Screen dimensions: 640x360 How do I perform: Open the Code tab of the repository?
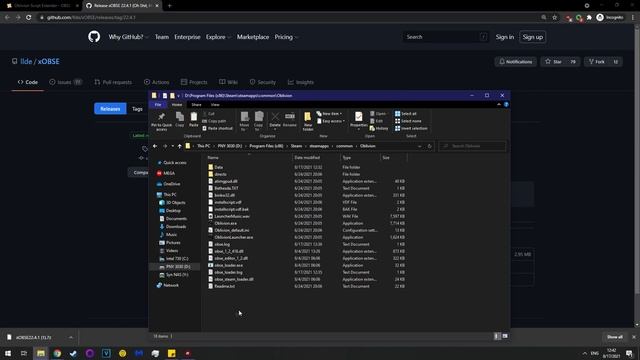tap(28, 82)
